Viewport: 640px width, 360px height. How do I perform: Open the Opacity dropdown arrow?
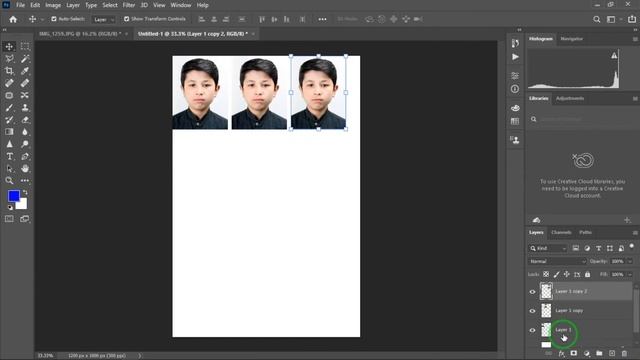click(630, 261)
